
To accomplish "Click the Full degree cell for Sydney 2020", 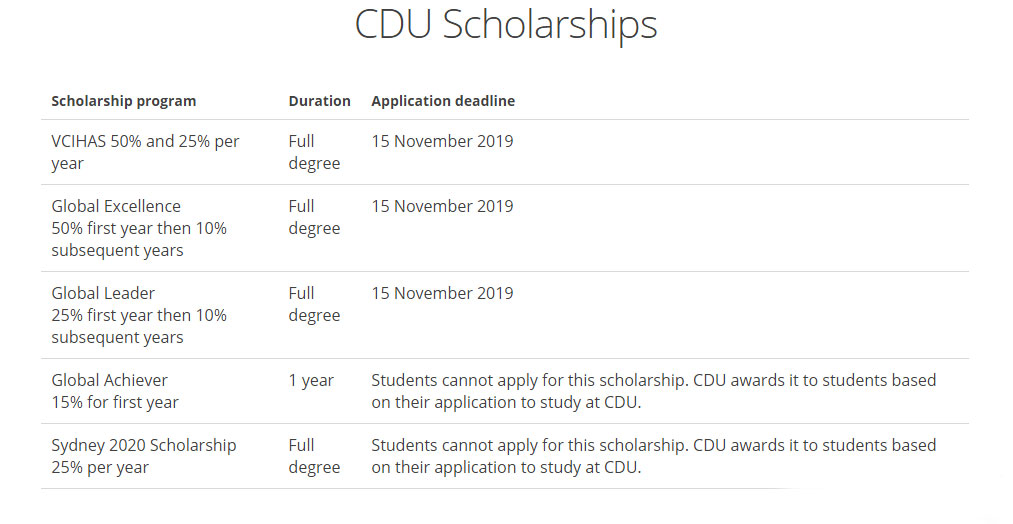I will tap(314, 457).
